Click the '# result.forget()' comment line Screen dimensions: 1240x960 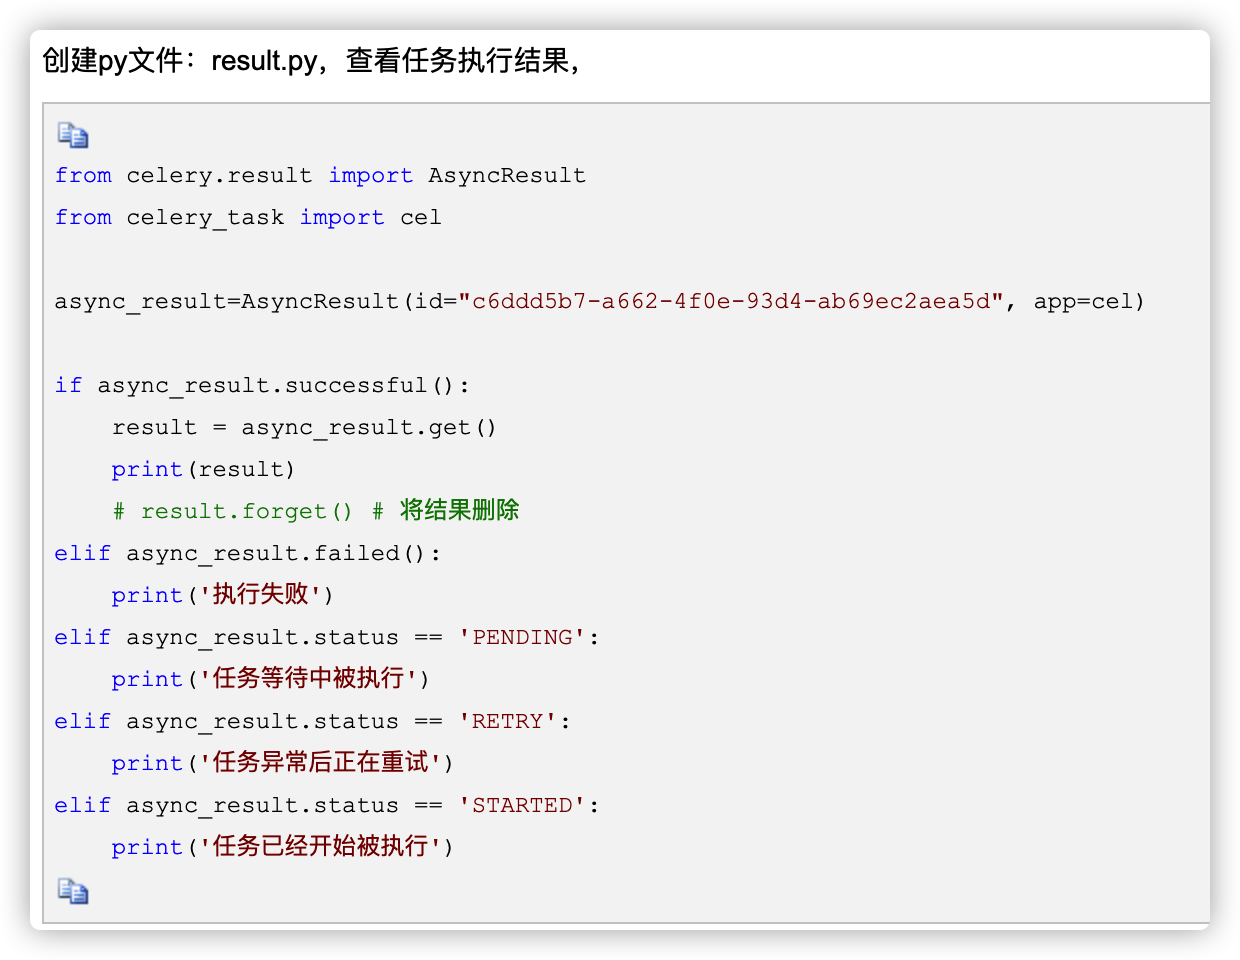click(x=315, y=511)
